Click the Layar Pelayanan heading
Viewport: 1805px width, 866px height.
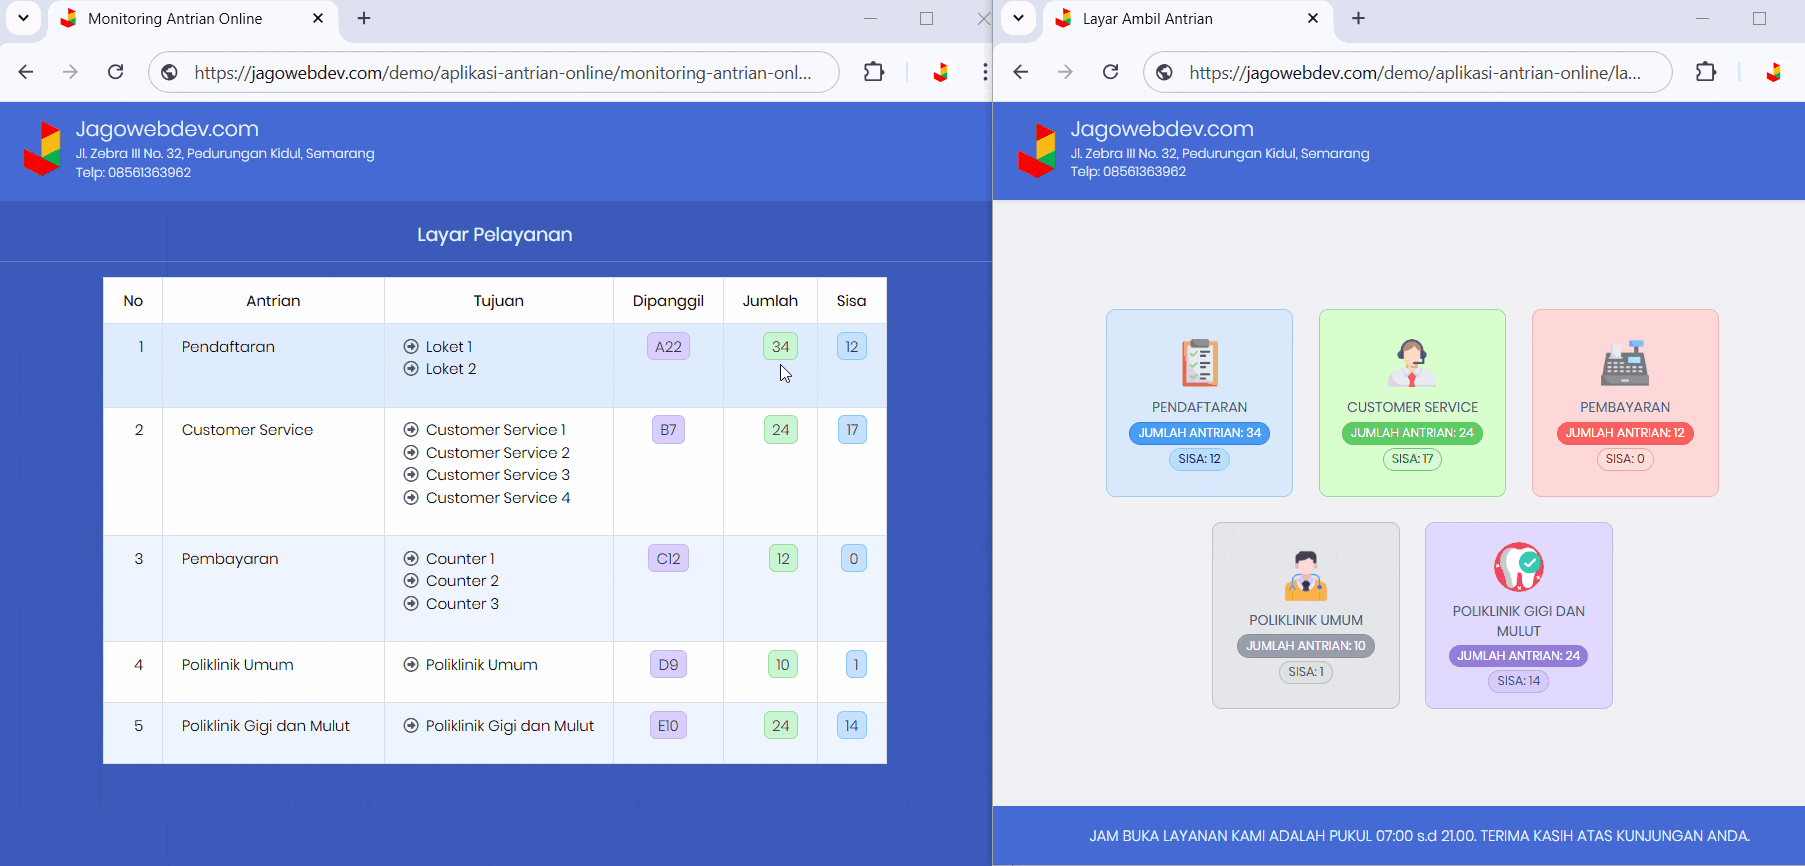pyautogui.click(x=495, y=234)
